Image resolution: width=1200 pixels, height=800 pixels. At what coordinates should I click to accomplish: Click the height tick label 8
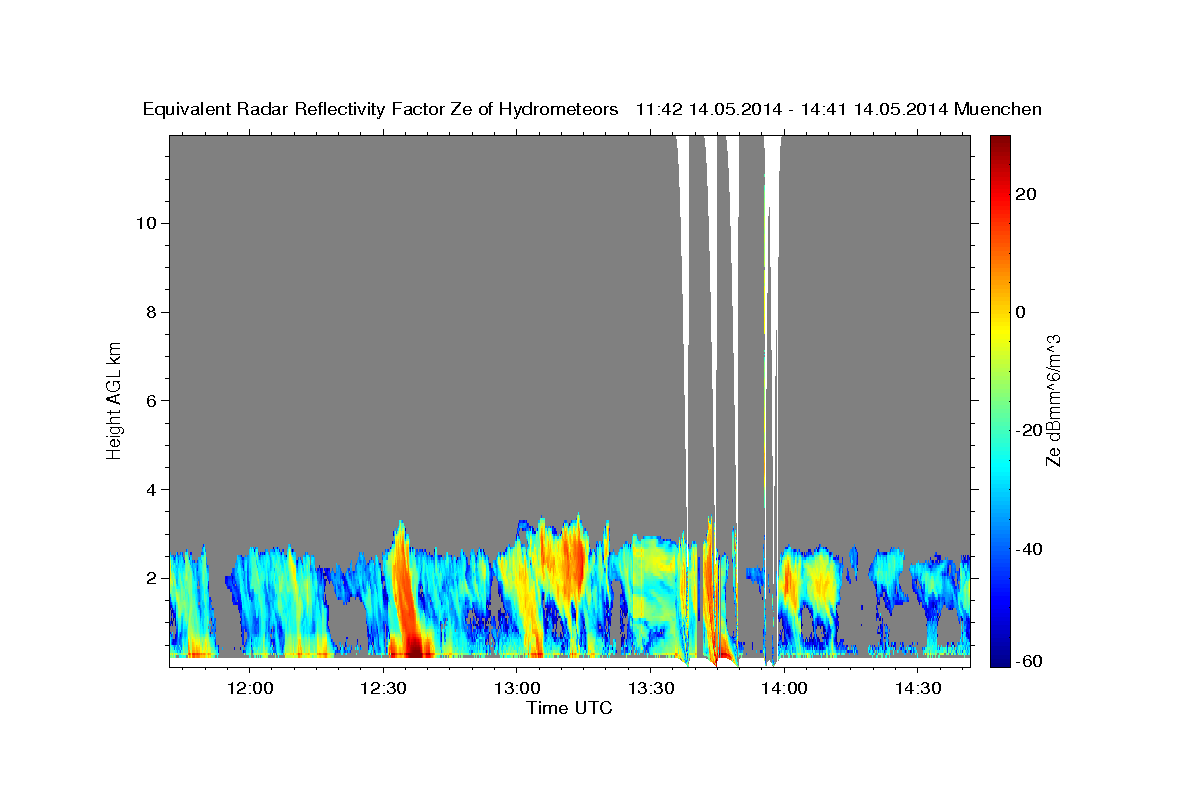149,312
